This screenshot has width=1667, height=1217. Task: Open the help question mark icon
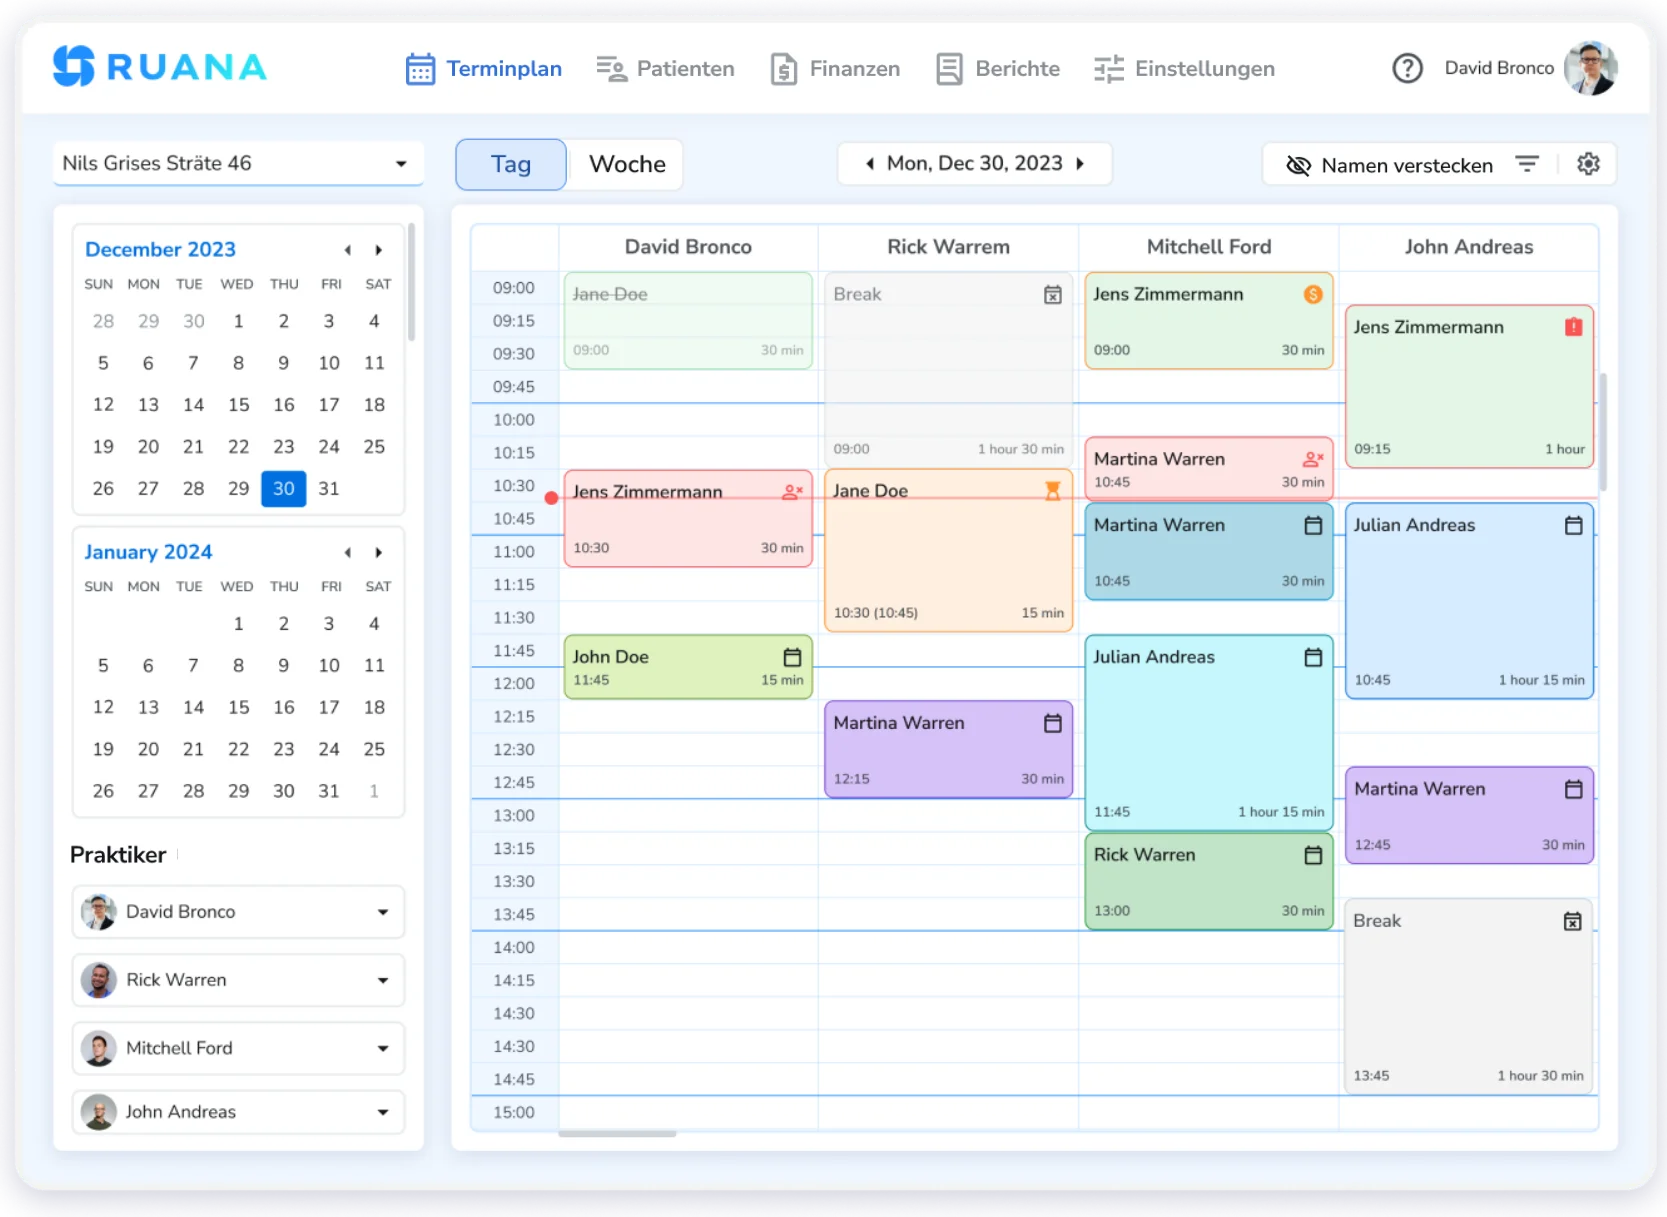point(1407,68)
